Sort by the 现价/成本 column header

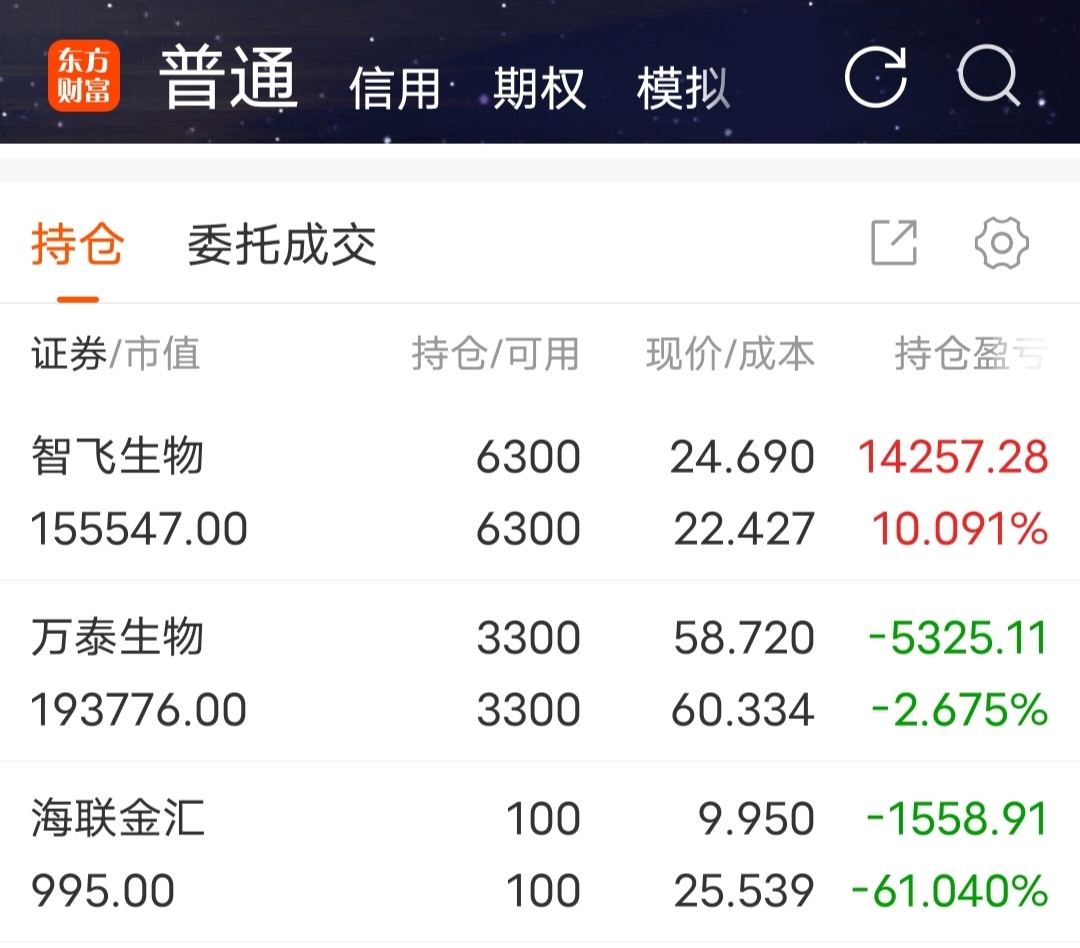point(730,353)
